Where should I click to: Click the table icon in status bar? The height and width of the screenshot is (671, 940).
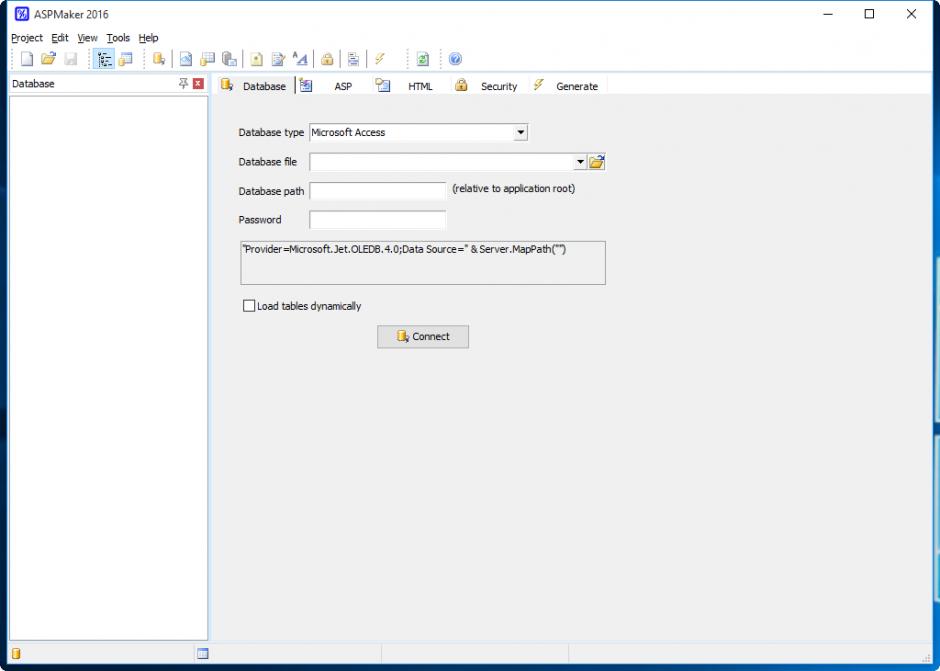[x=203, y=654]
